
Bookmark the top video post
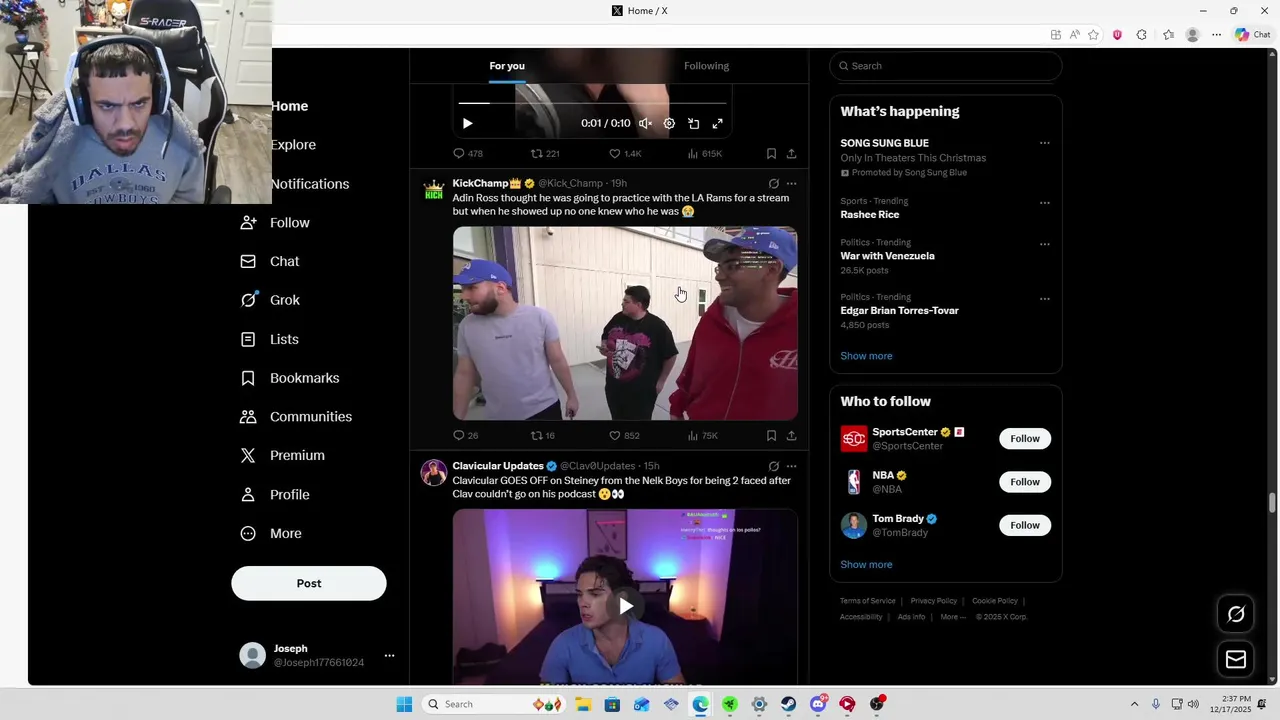[x=771, y=153]
